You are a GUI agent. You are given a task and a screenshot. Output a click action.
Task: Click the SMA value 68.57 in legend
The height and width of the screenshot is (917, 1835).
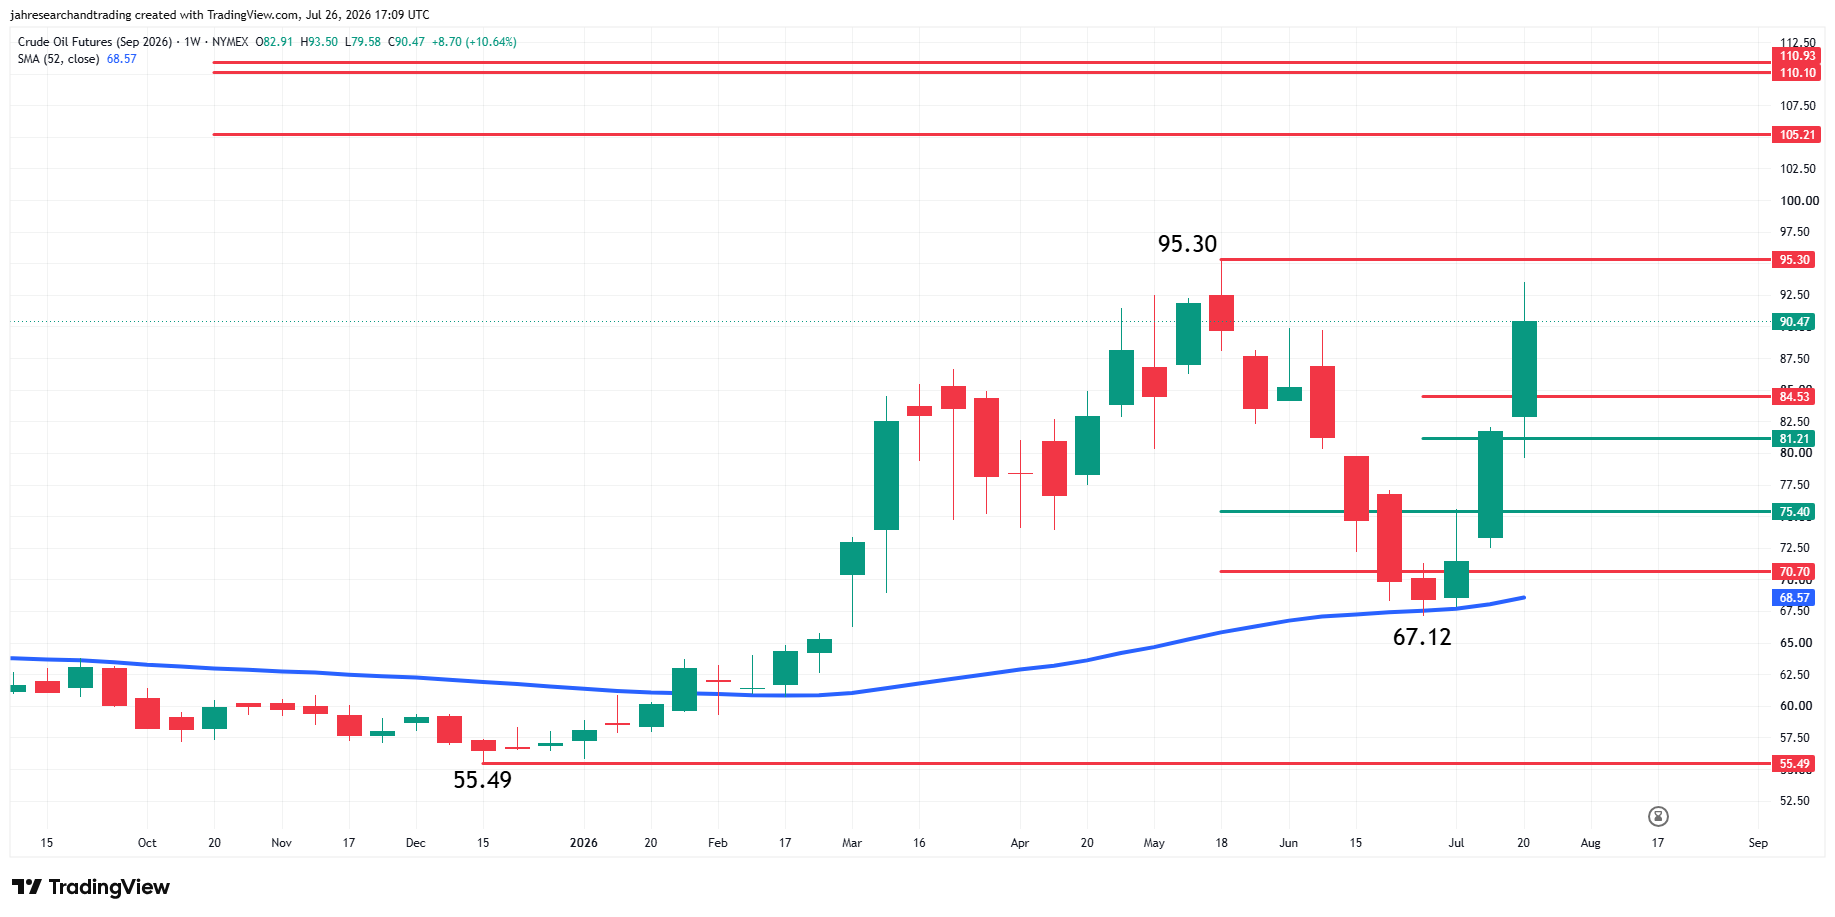122,59
